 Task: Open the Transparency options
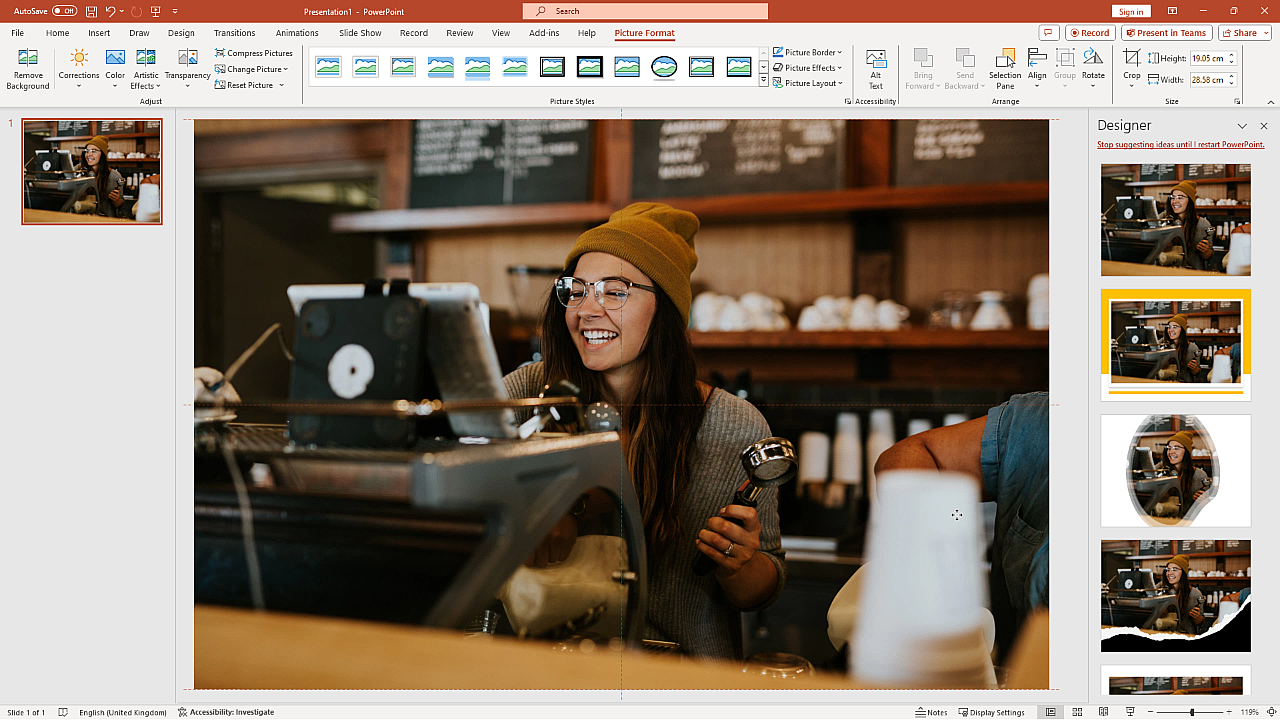coord(187,69)
